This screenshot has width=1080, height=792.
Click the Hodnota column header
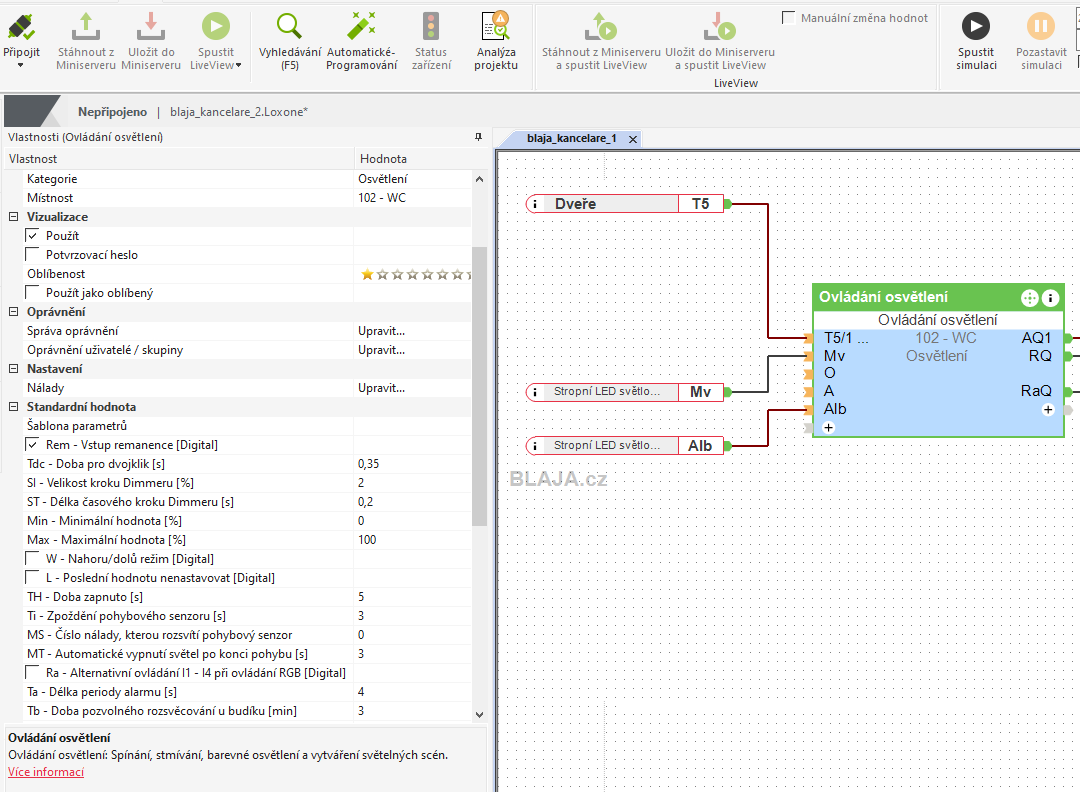pyautogui.click(x=422, y=159)
